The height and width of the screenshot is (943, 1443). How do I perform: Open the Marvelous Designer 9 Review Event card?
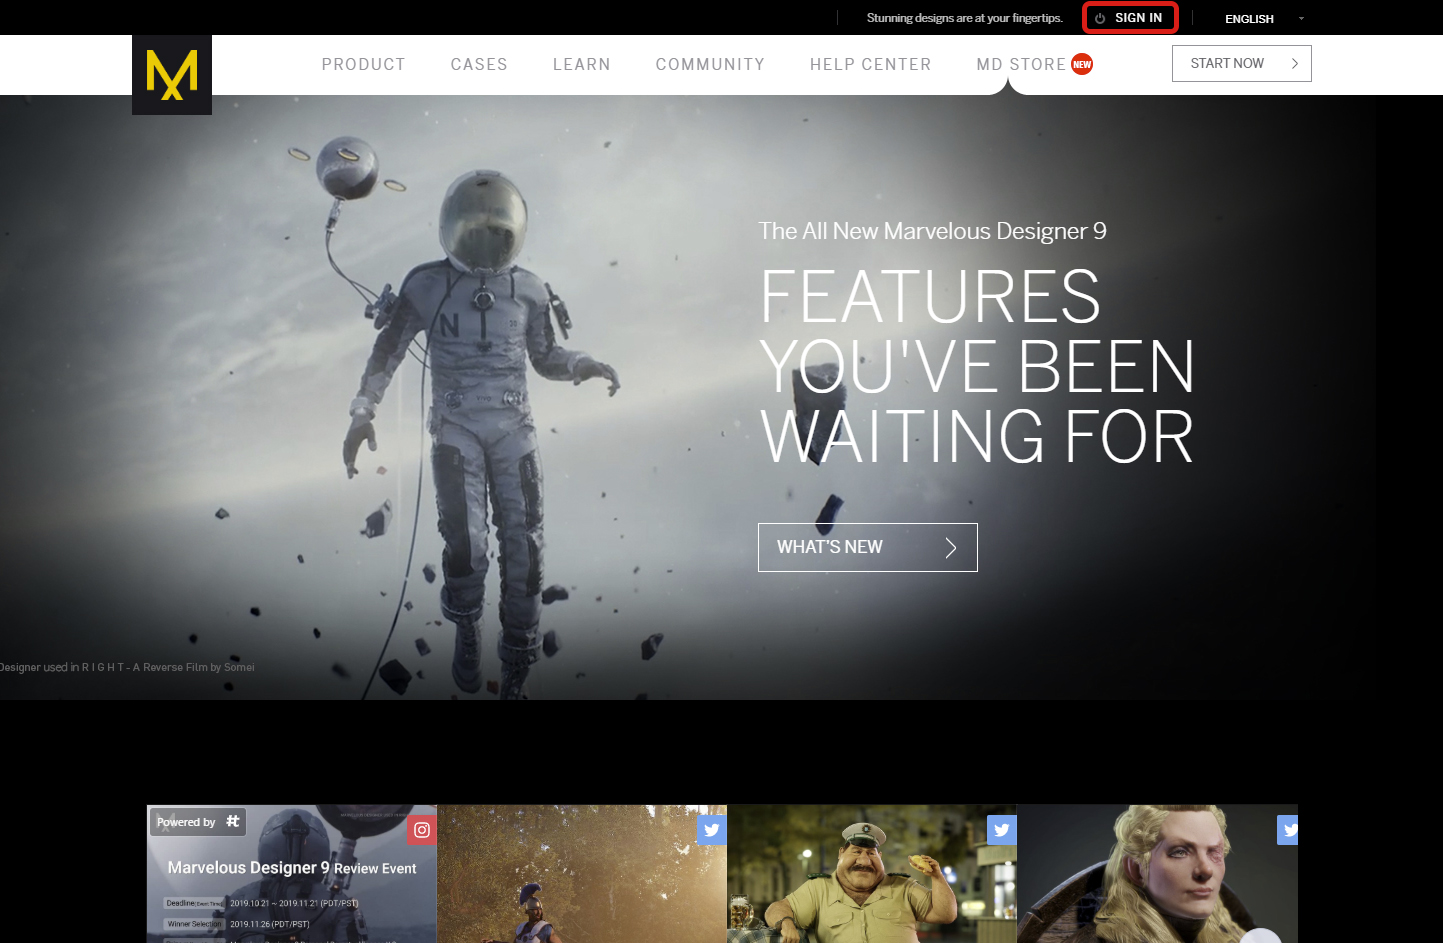point(292,874)
